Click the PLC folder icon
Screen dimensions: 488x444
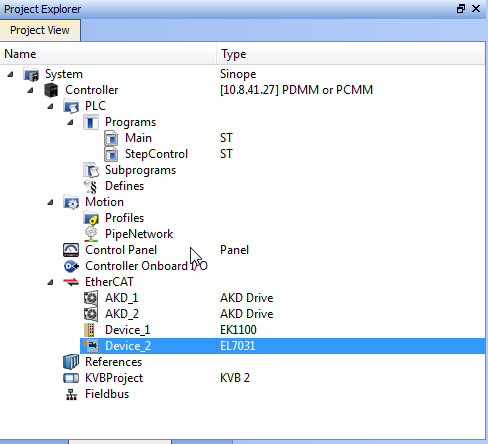(71, 106)
